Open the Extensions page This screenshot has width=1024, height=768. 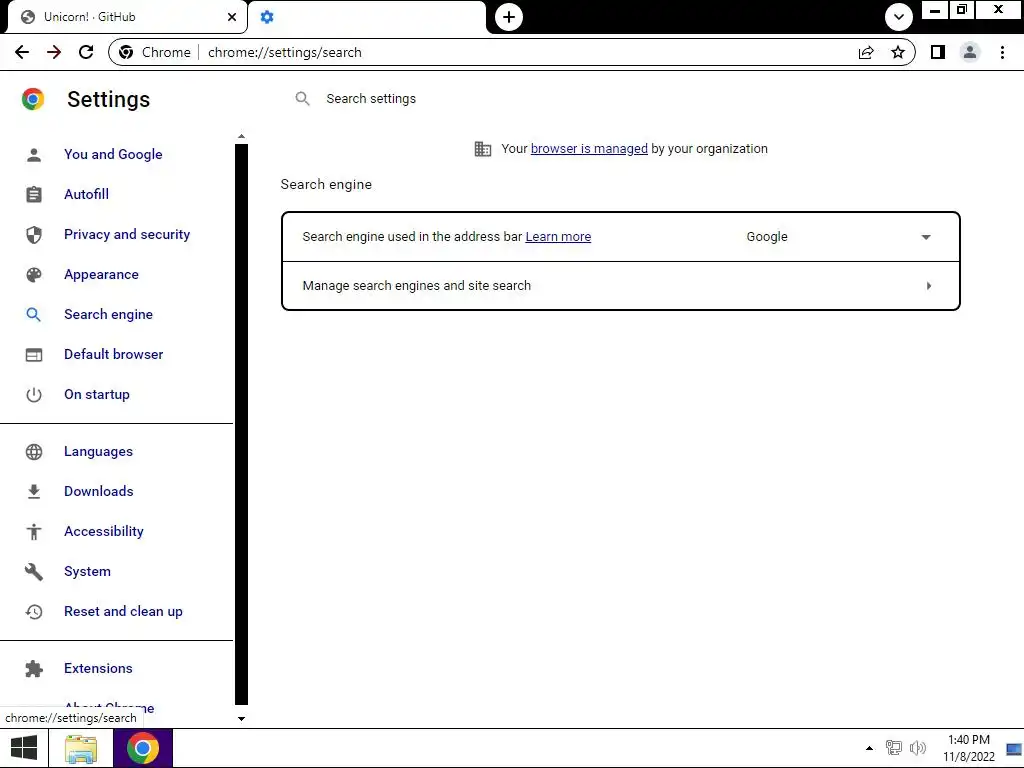click(98, 669)
